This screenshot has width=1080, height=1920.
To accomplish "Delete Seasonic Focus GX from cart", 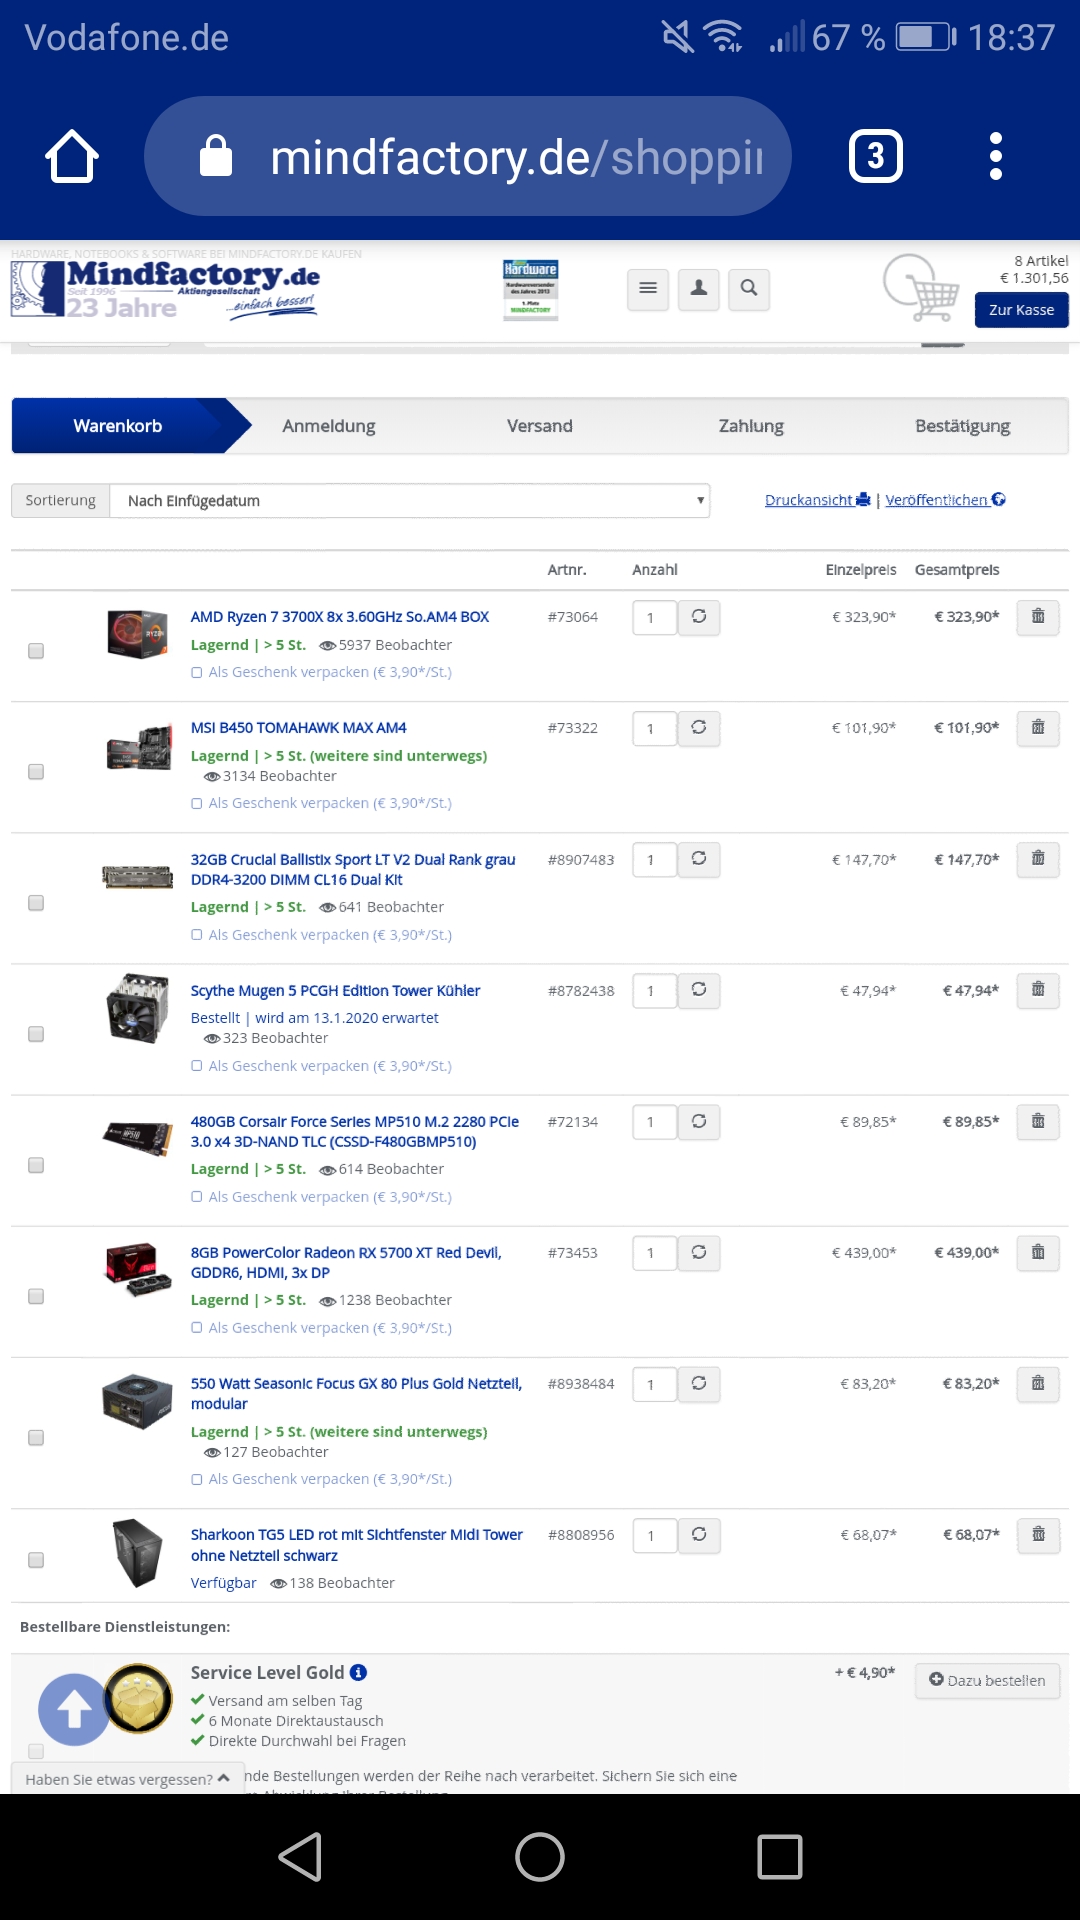I will click(x=1038, y=1384).
